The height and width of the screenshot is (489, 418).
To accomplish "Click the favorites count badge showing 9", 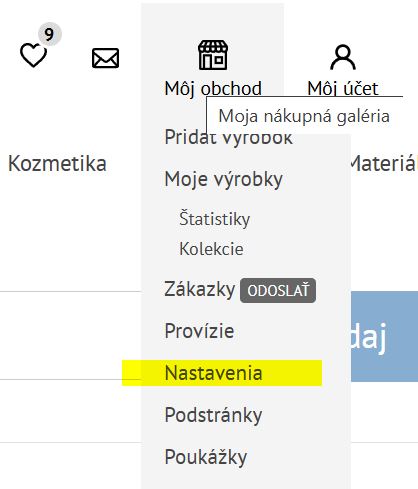I will 49,34.
